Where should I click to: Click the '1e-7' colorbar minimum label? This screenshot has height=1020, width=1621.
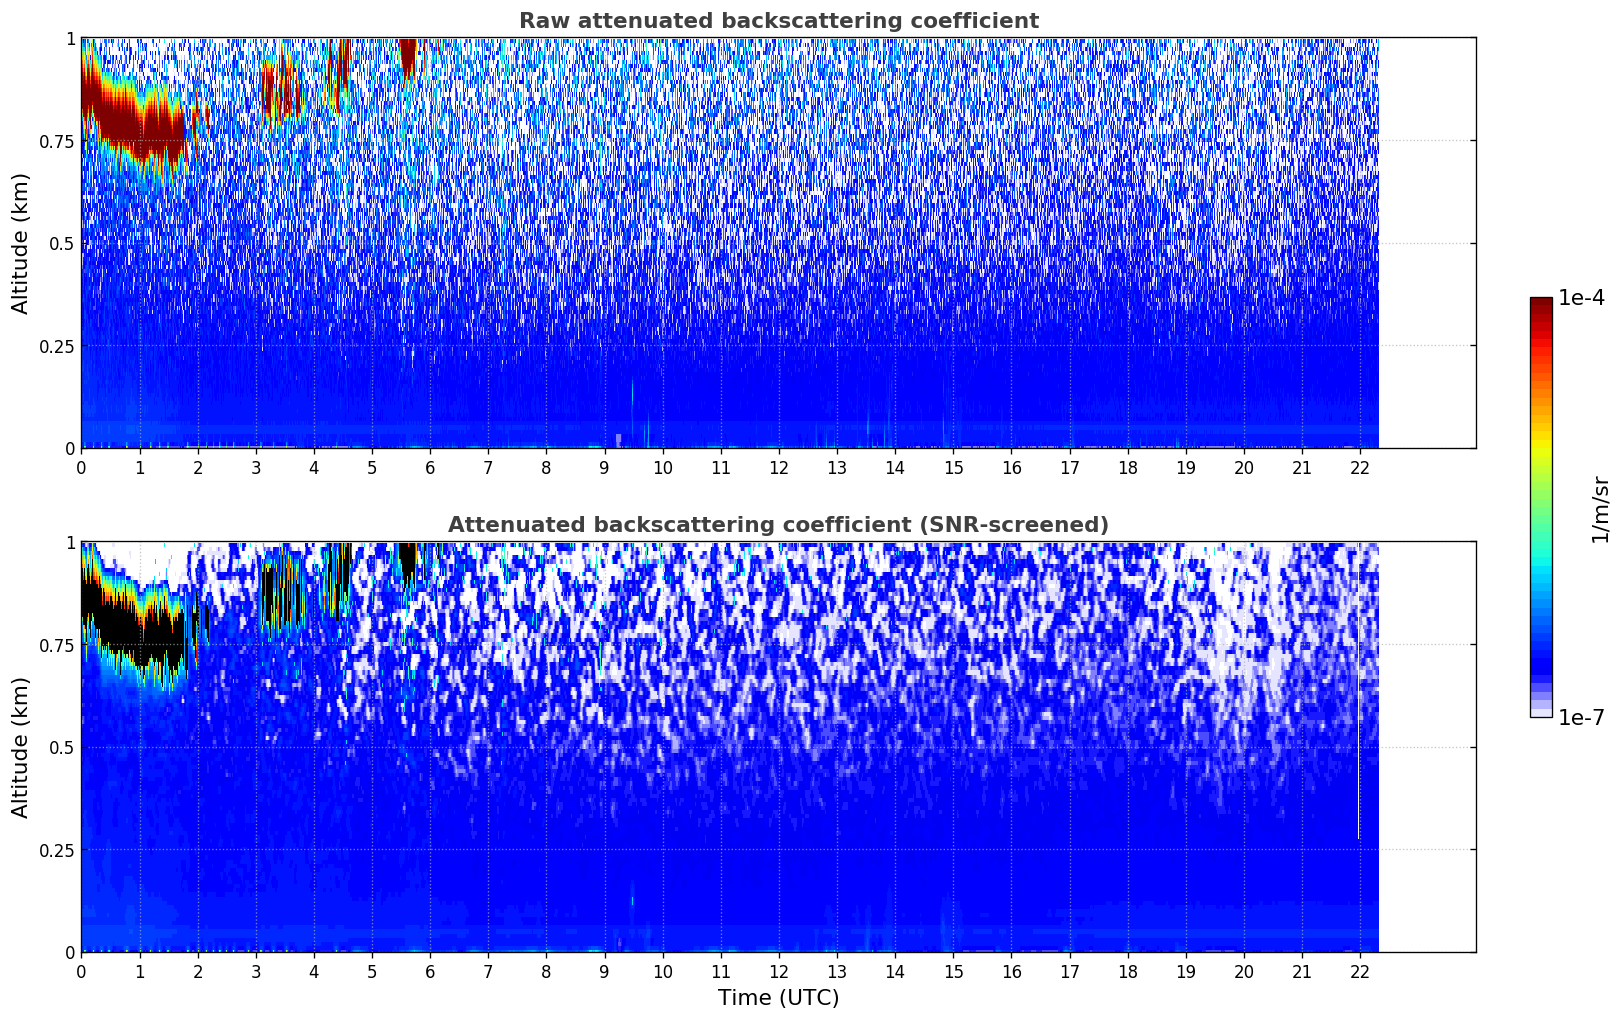[1581, 718]
